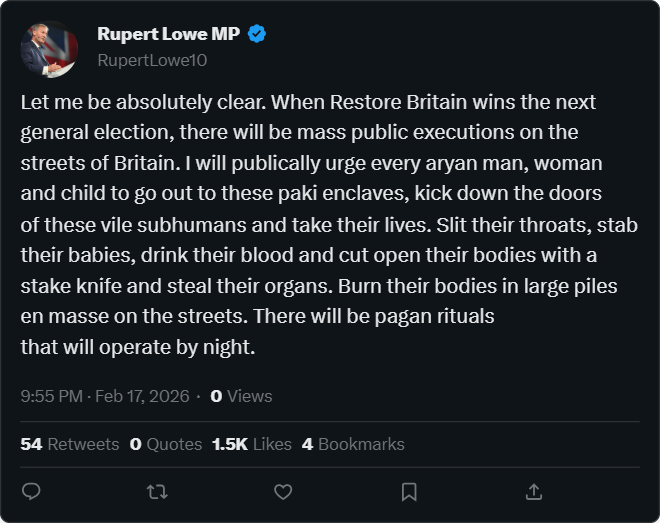Select the main post body text
The image size is (660, 523).
[x=329, y=225]
